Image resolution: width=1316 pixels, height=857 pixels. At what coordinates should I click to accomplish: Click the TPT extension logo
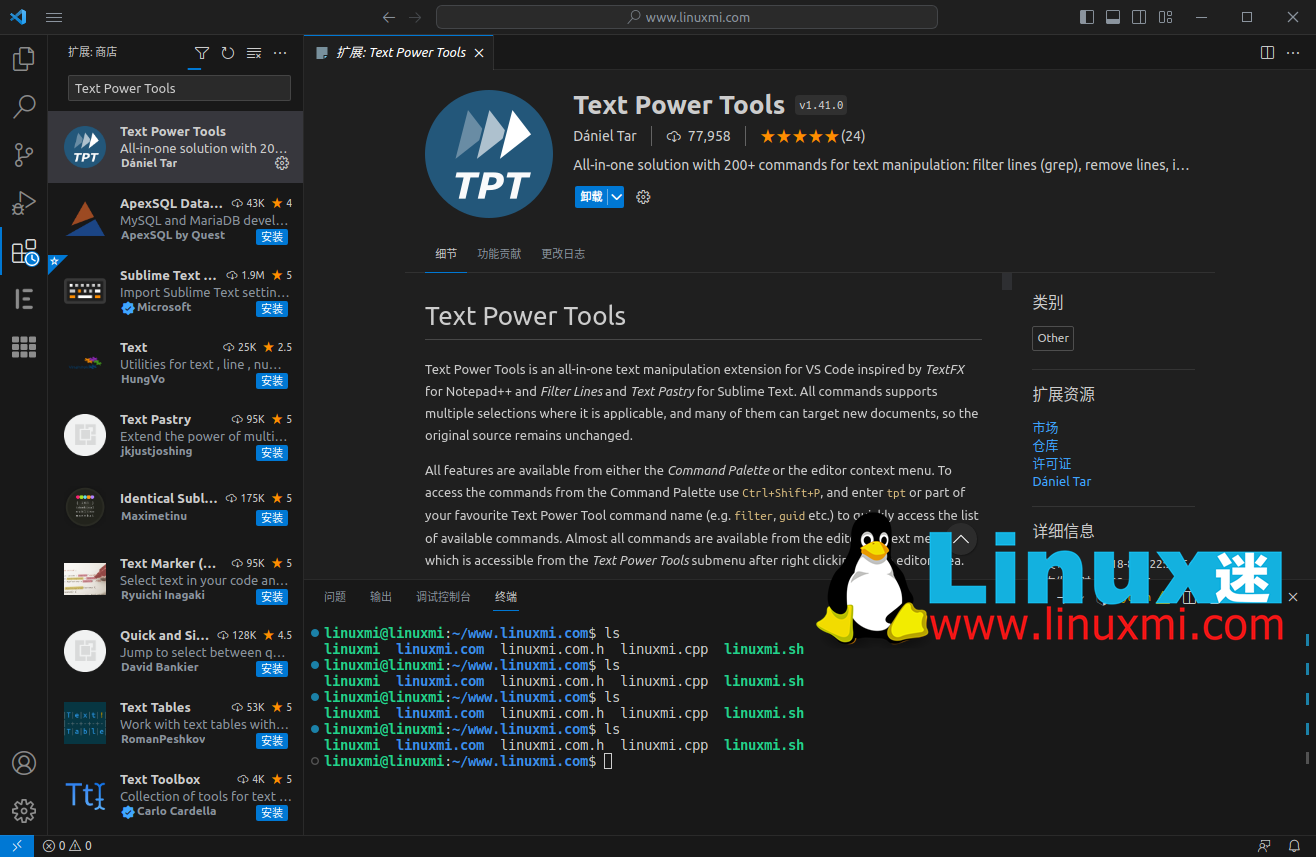(489, 154)
